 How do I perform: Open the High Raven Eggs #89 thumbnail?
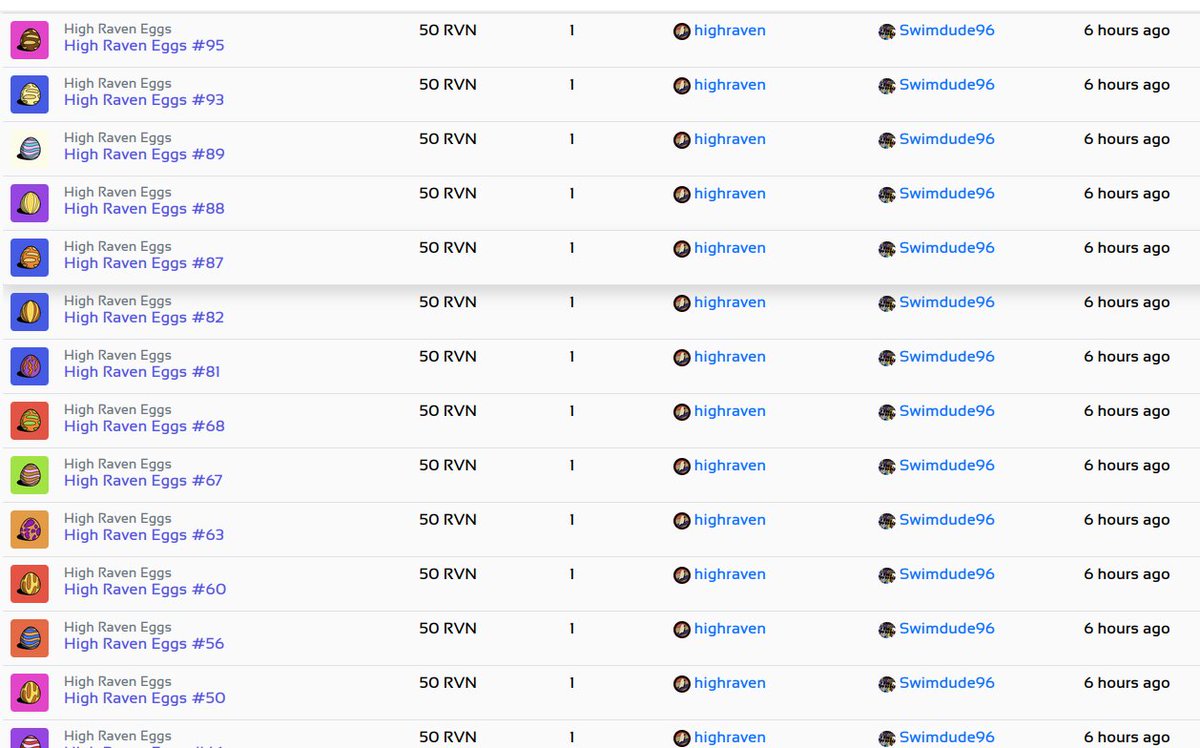(x=30, y=148)
